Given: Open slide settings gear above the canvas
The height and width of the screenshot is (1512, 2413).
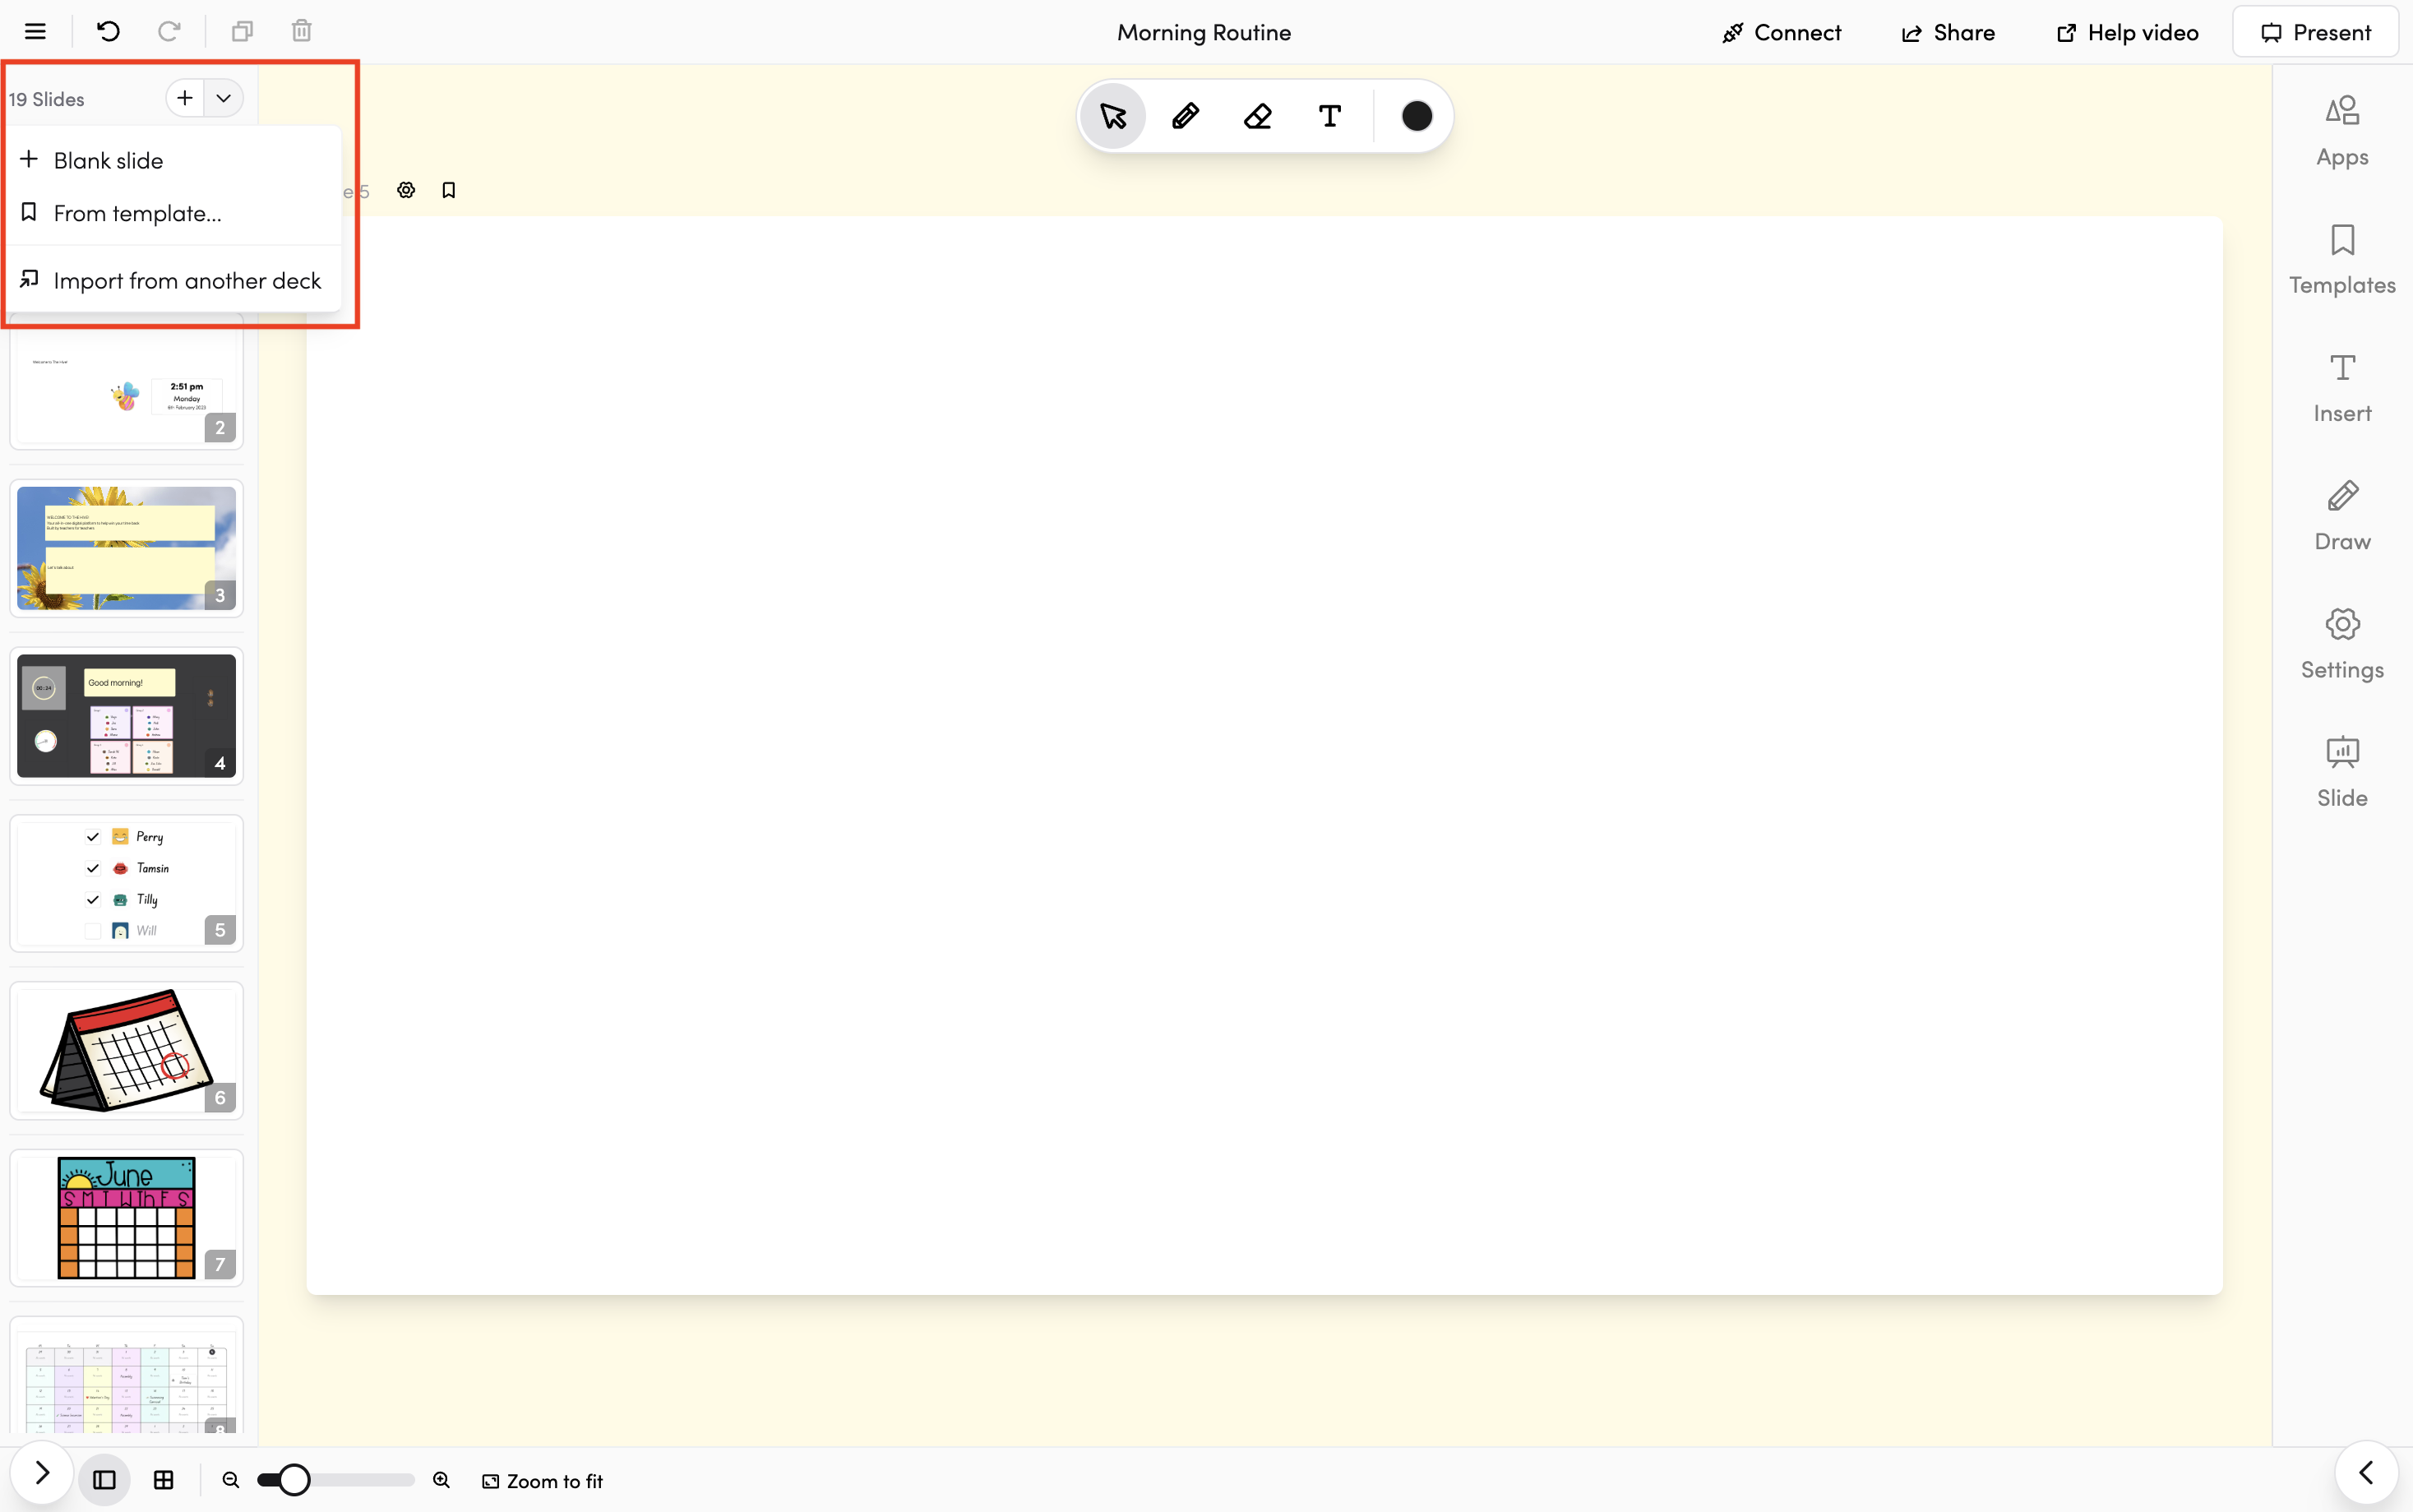Looking at the screenshot, I should [x=406, y=190].
